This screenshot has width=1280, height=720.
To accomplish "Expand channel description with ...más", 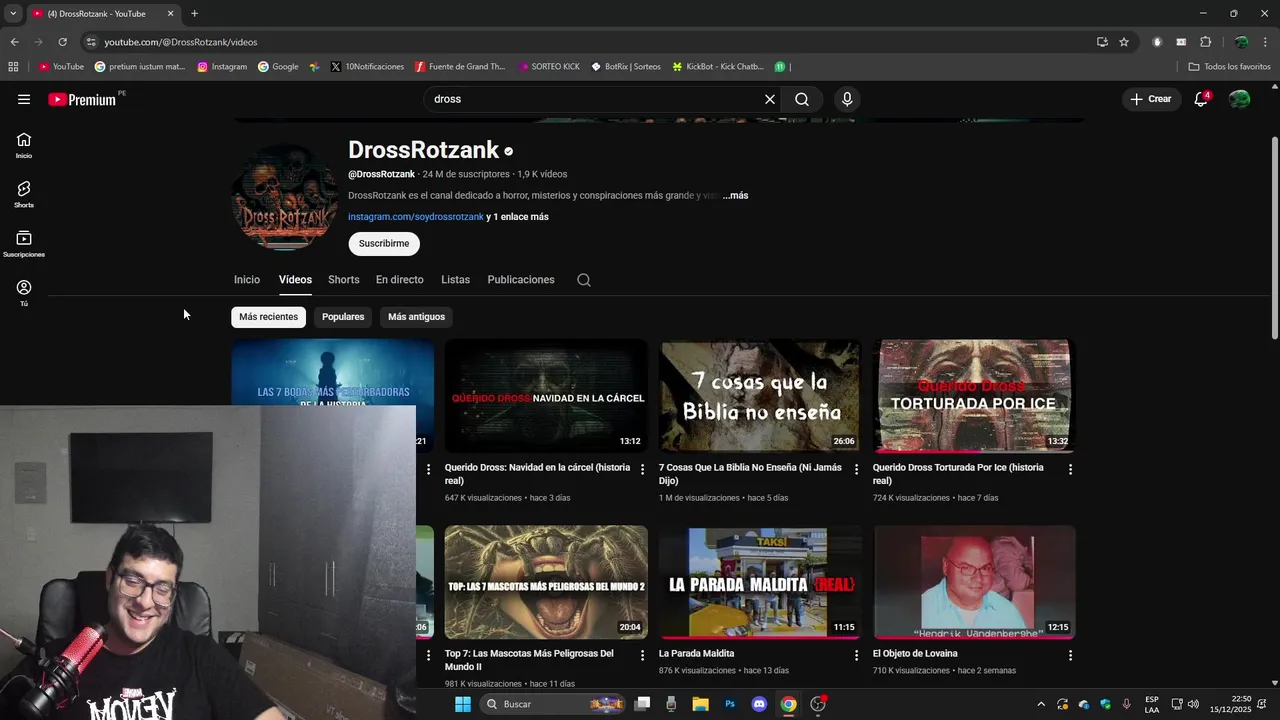I will click(735, 196).
